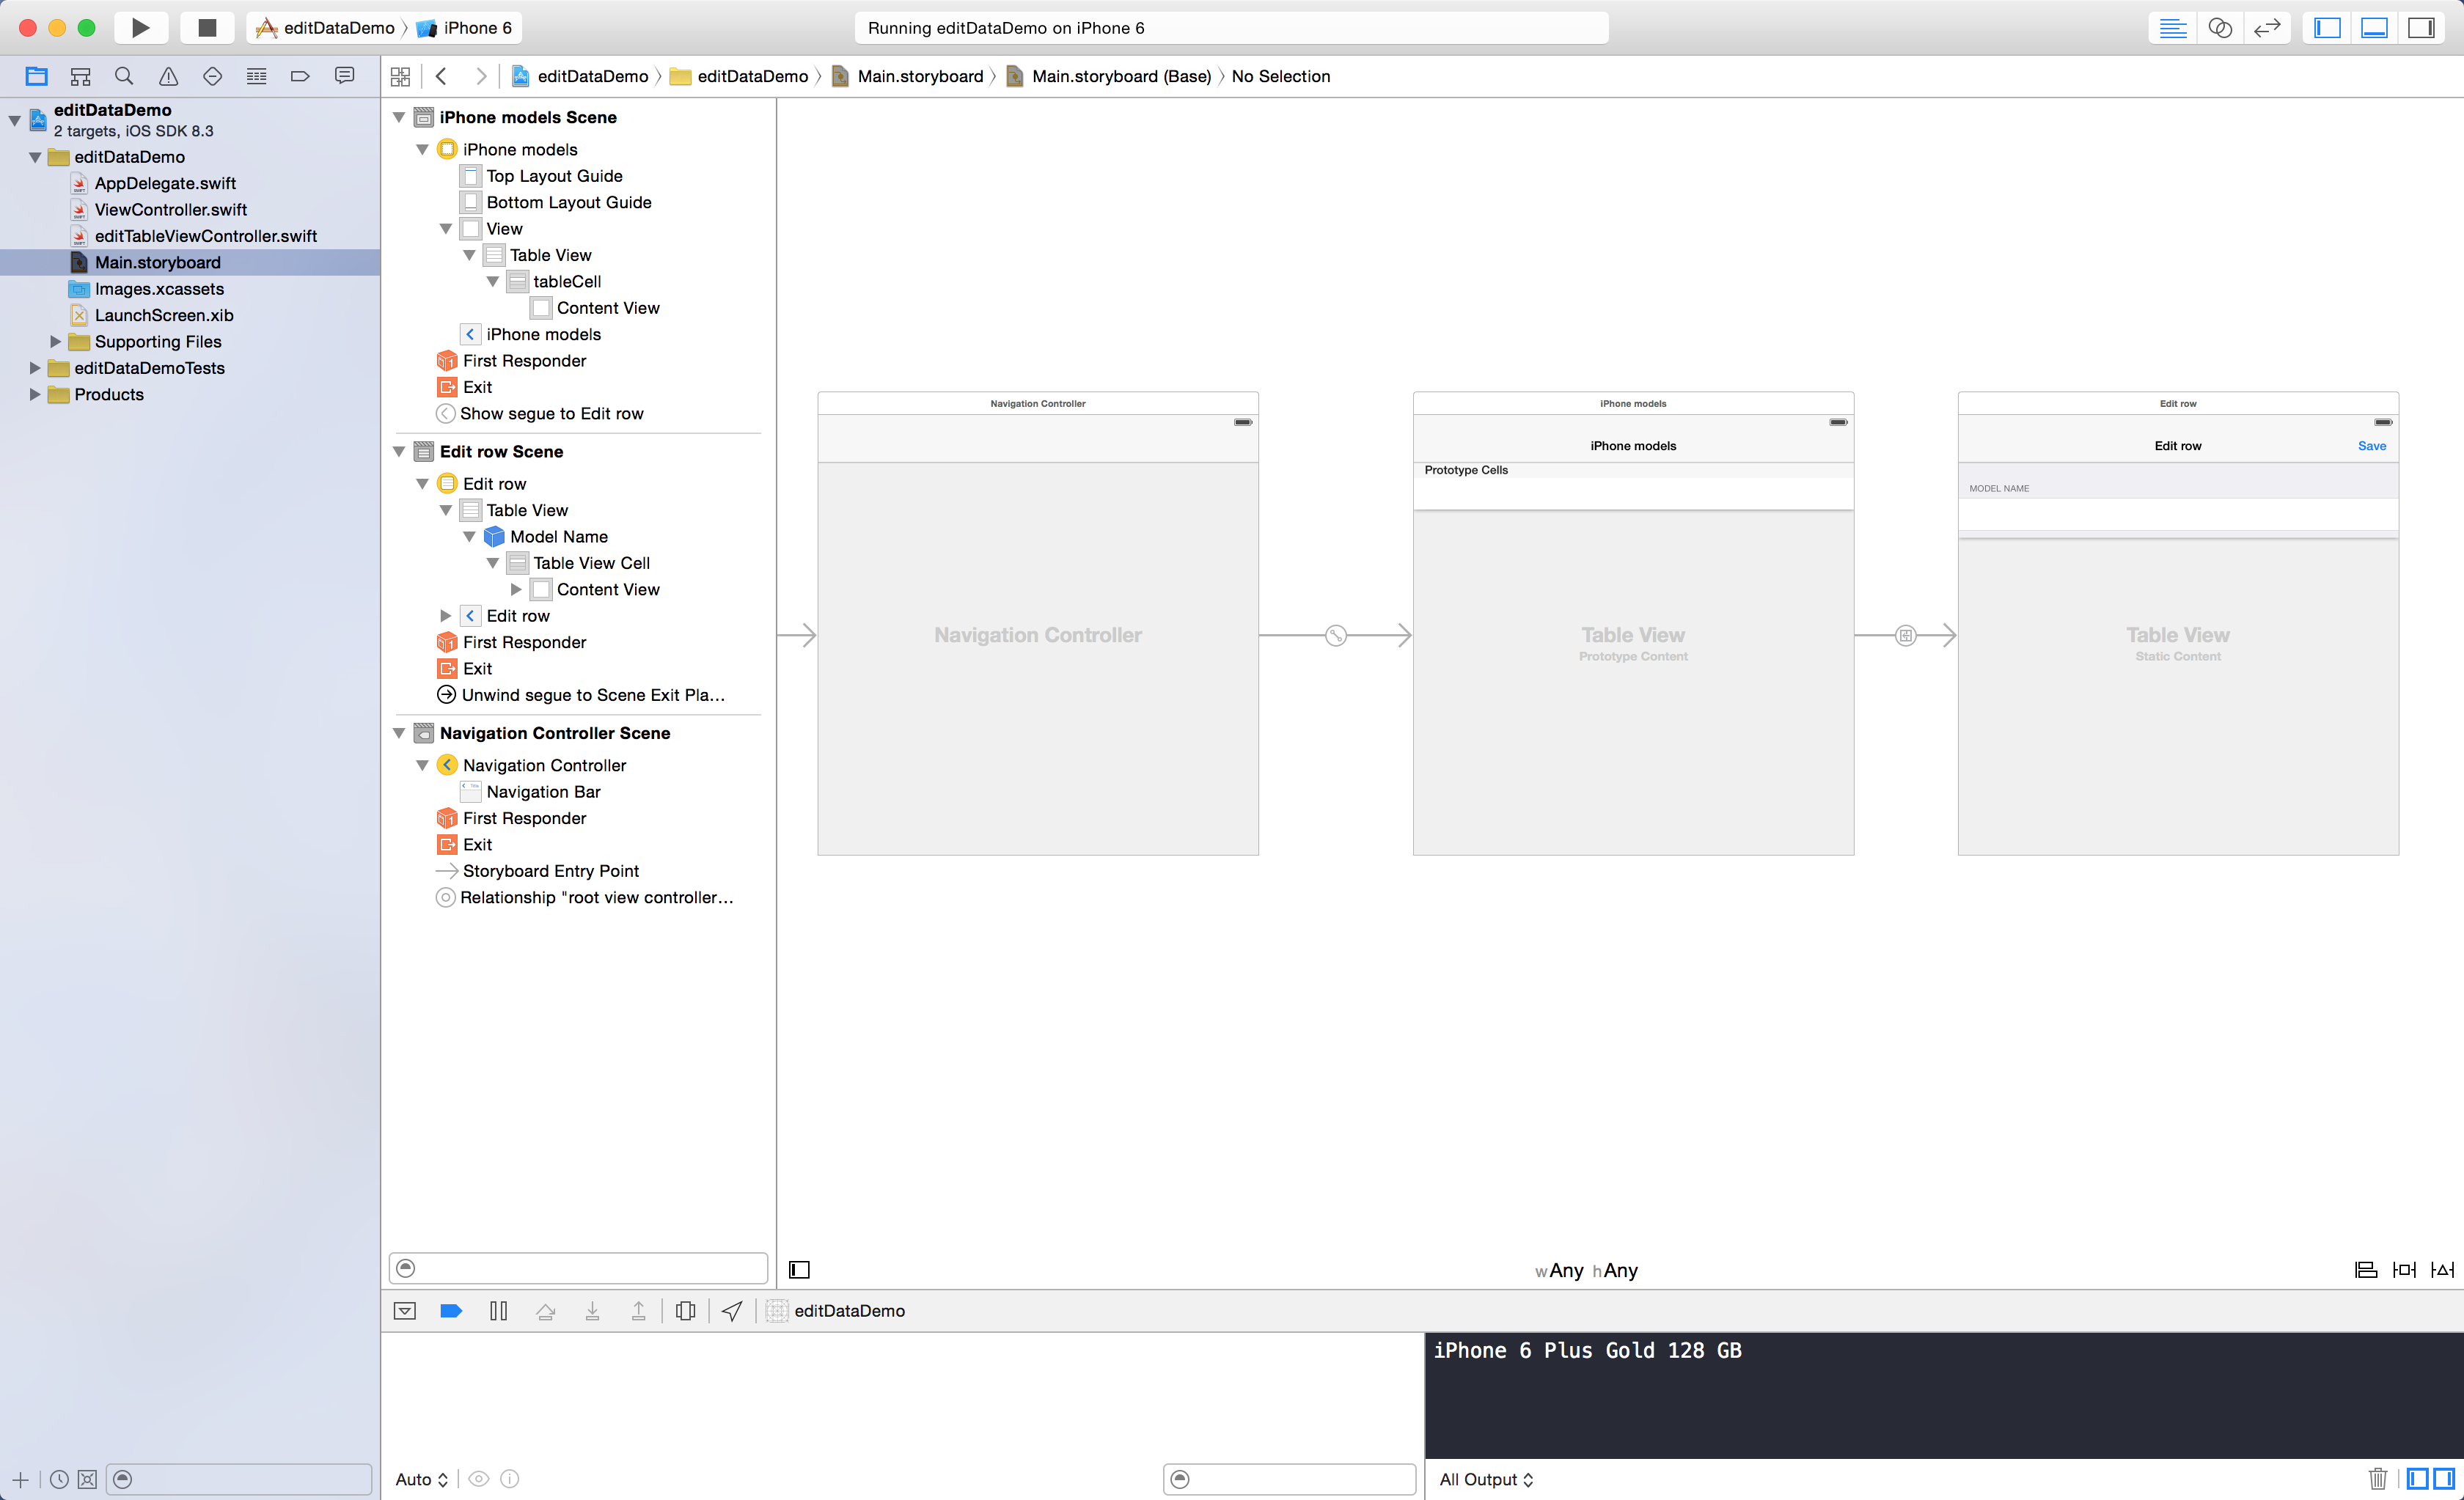Screen dimensions: 2464x1500
Task: Open the Report navigator tab
Action: pos(344,76)
